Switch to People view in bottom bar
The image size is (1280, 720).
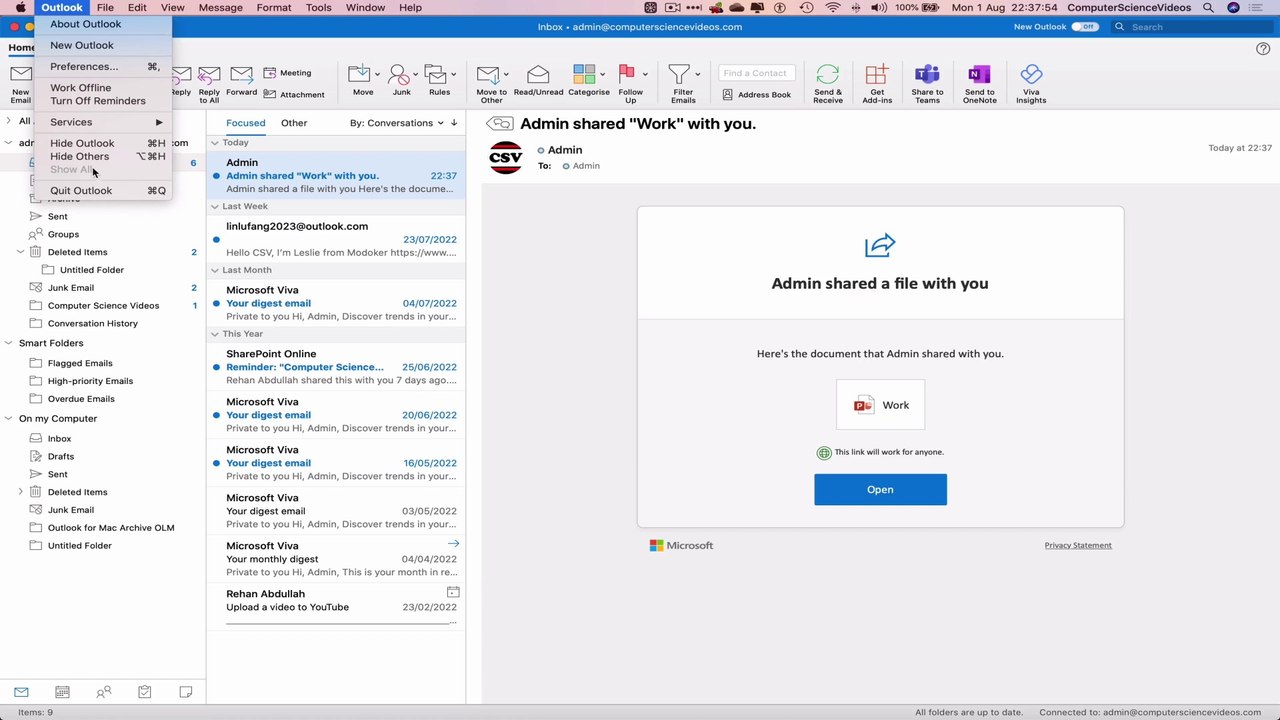pos(103,692)
